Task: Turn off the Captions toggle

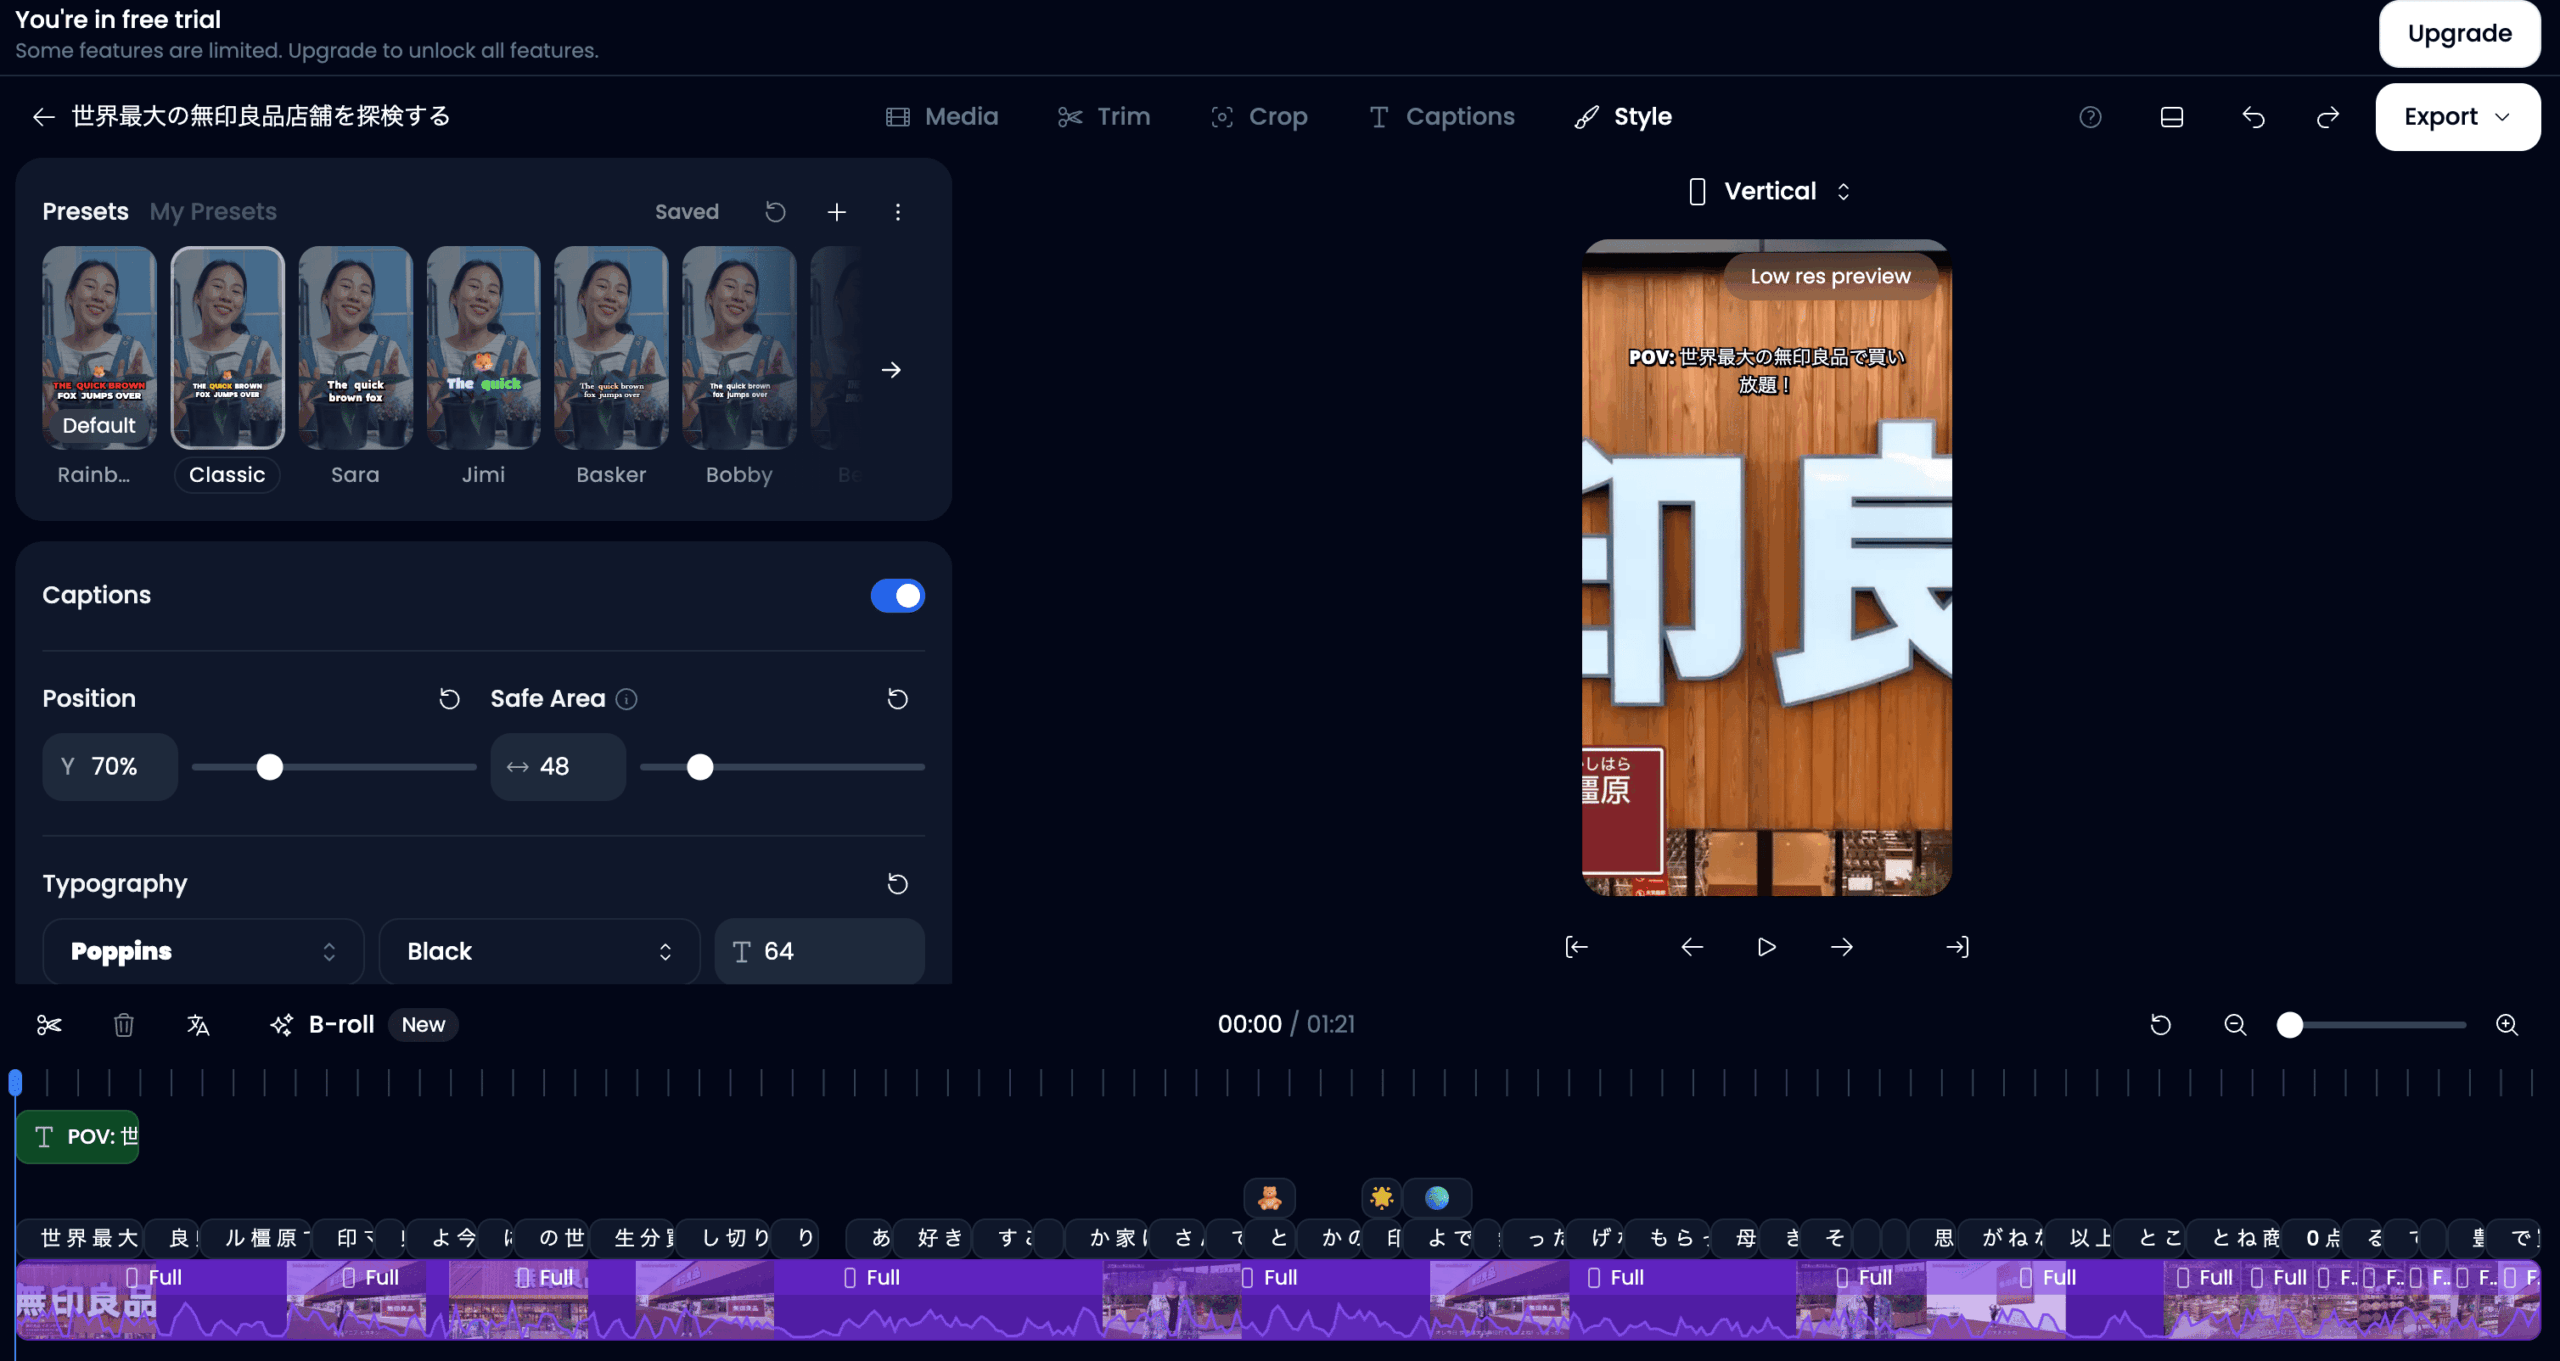Action: [897, 596]
